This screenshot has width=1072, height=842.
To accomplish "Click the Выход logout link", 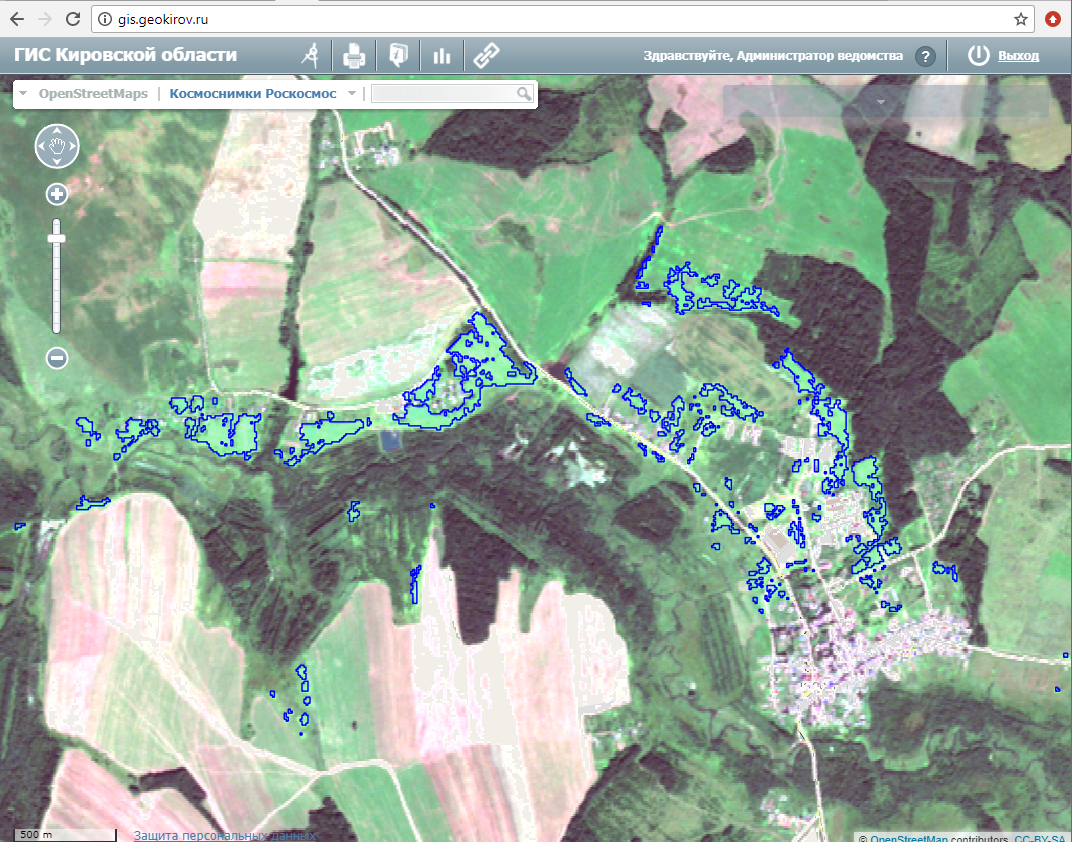I will click(1018, 56).
